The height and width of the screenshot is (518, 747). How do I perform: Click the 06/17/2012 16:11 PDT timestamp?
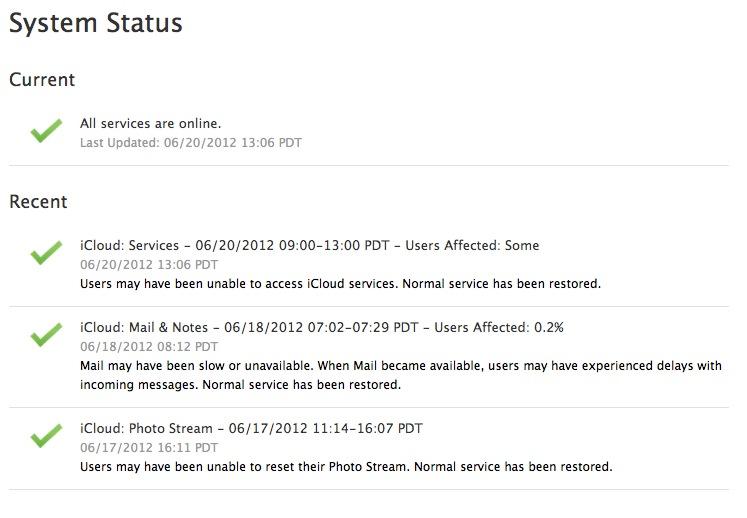pos(149,447)
